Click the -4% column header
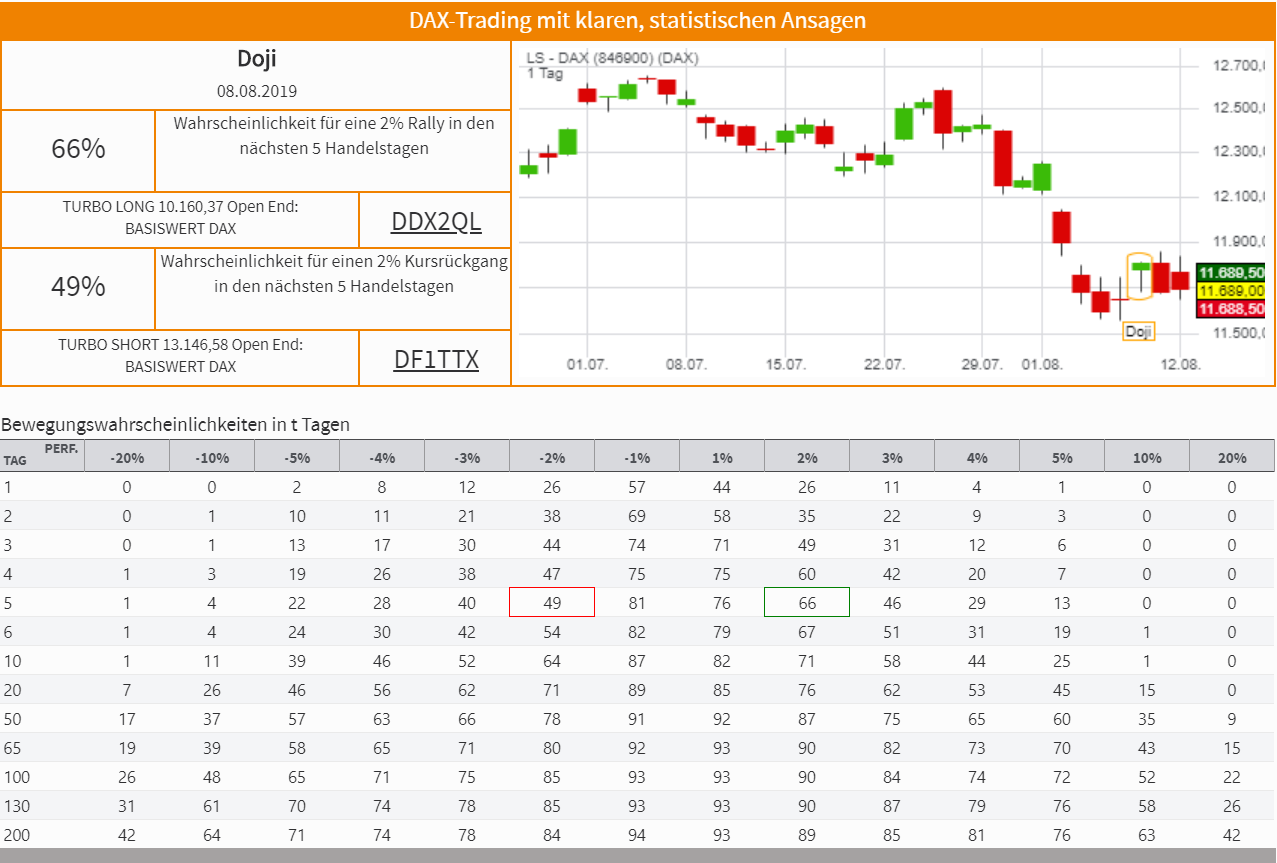The width and height of the screenshot is (1277, 863). [x=382, y=458]
